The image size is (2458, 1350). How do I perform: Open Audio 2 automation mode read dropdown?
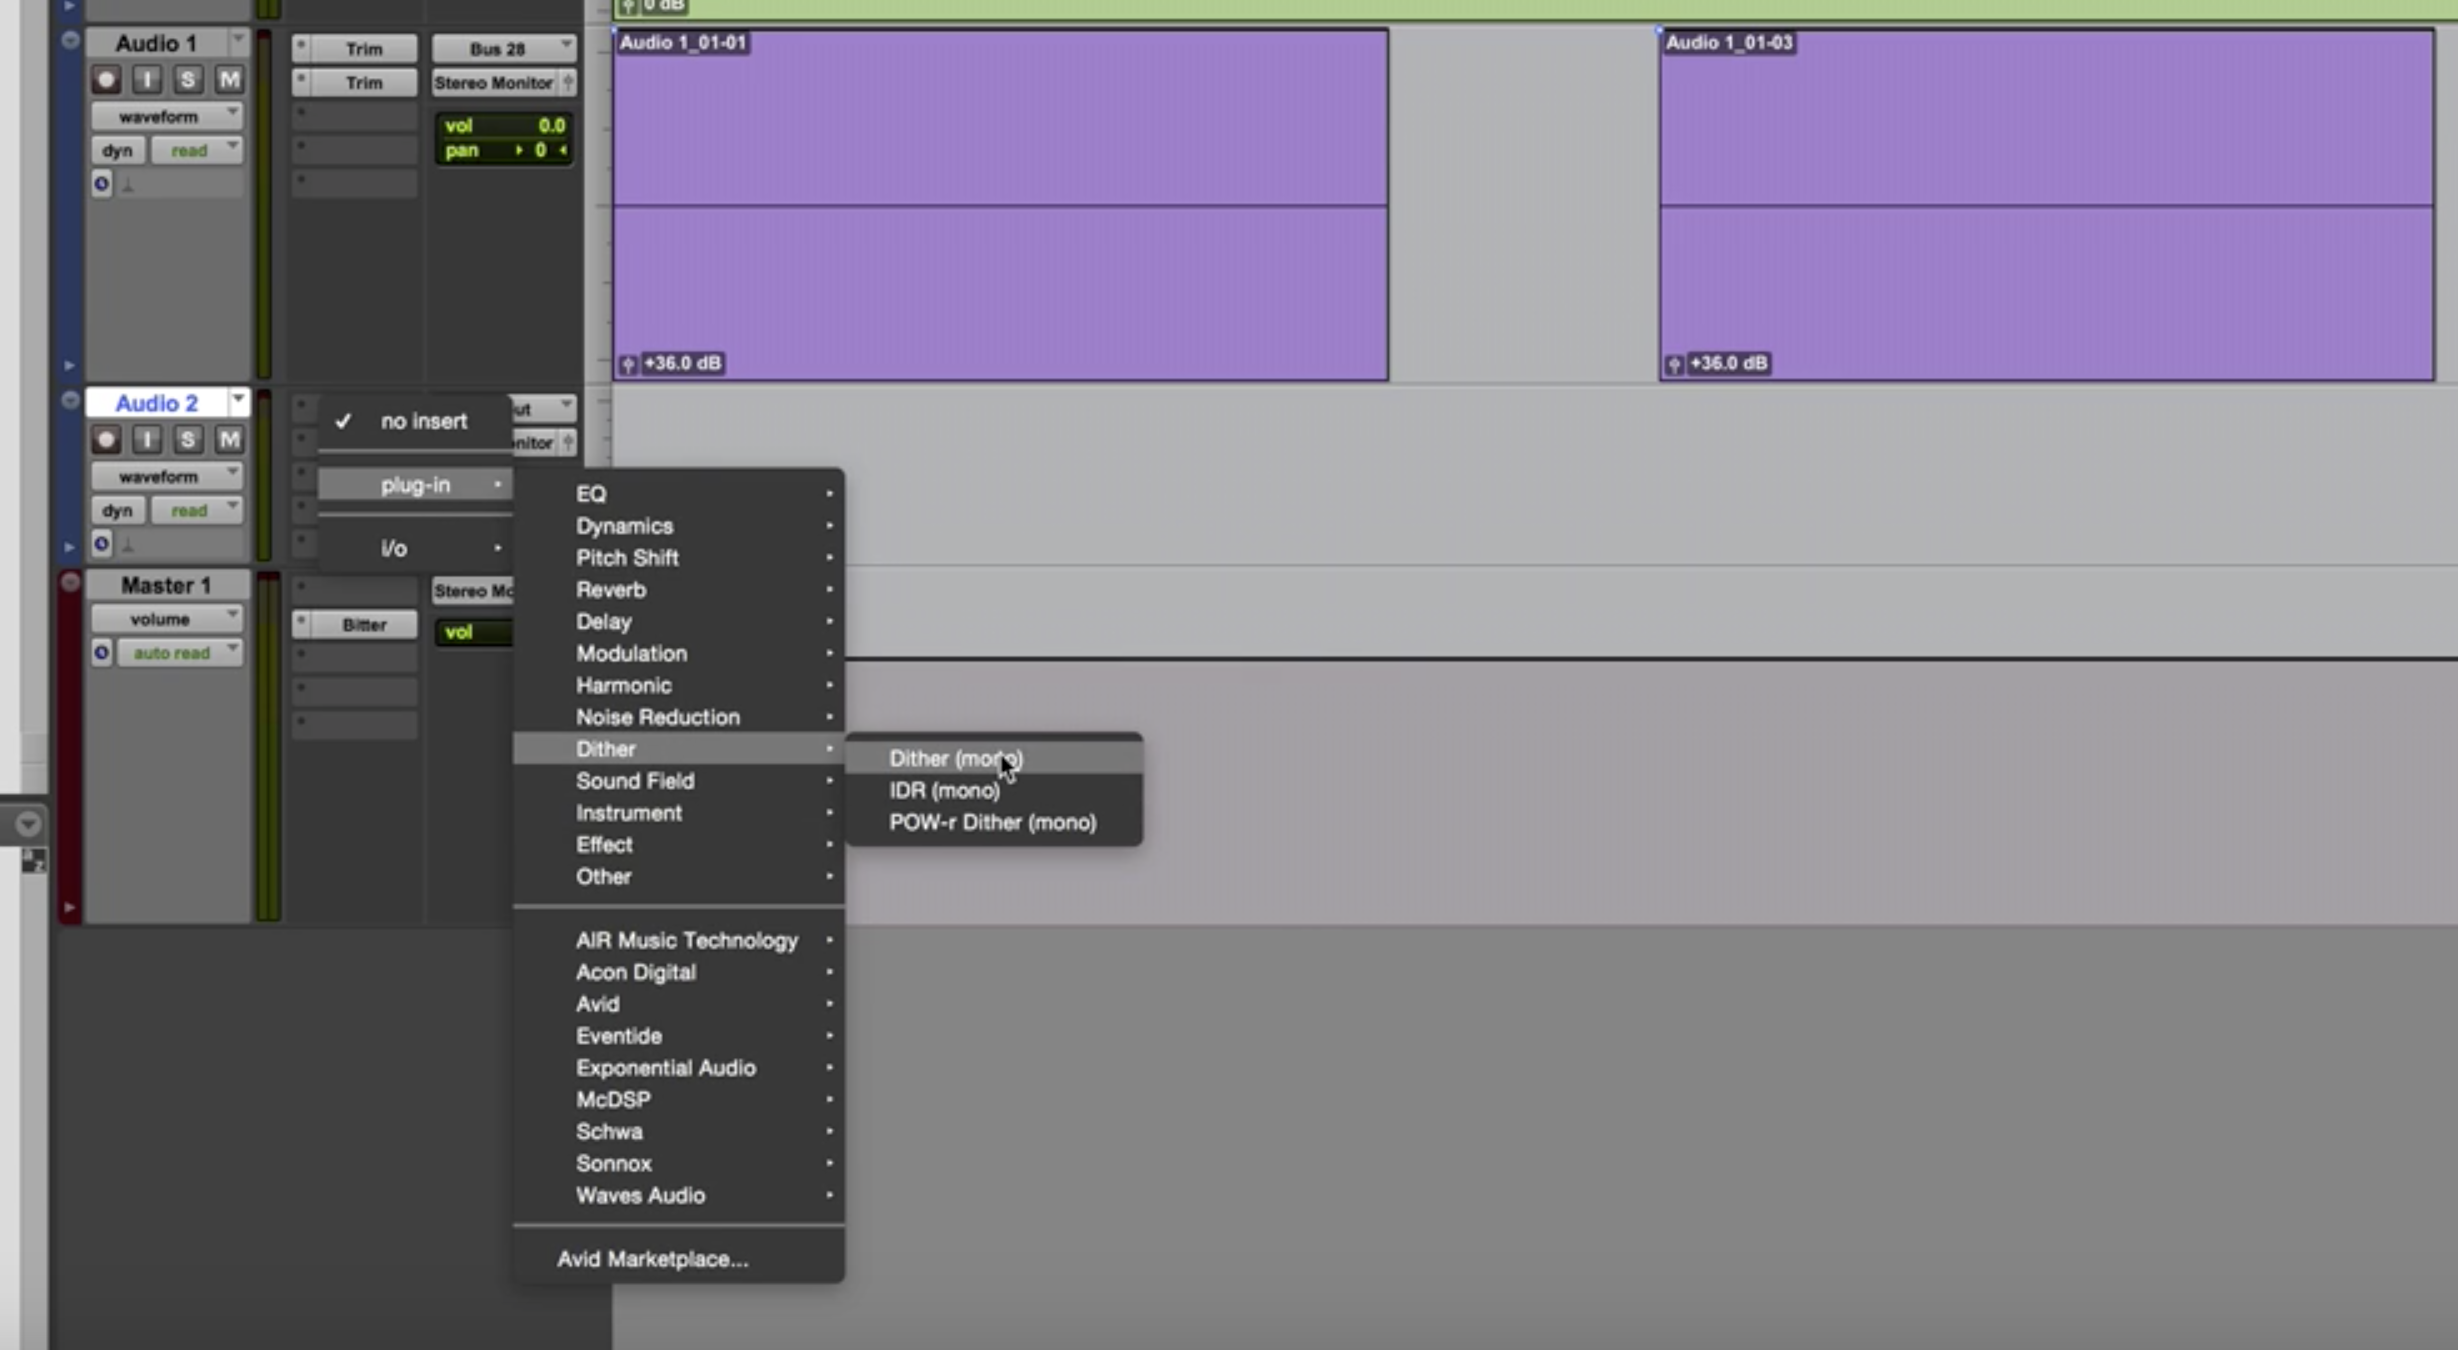tap(198, 510)
